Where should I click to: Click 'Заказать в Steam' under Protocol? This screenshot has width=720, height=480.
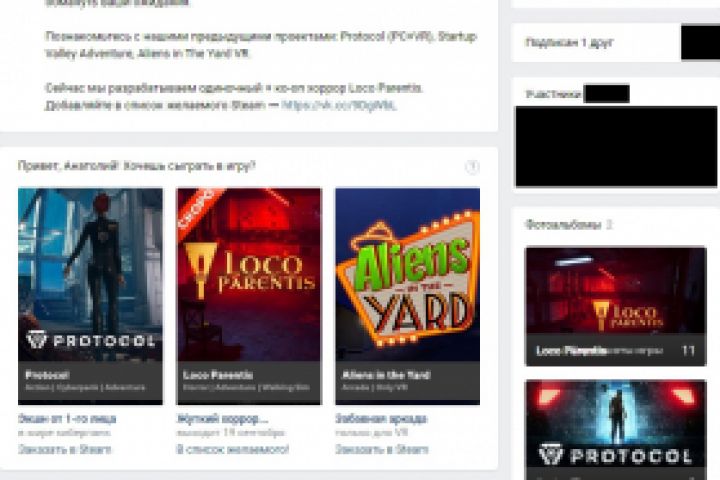point(65,449)
